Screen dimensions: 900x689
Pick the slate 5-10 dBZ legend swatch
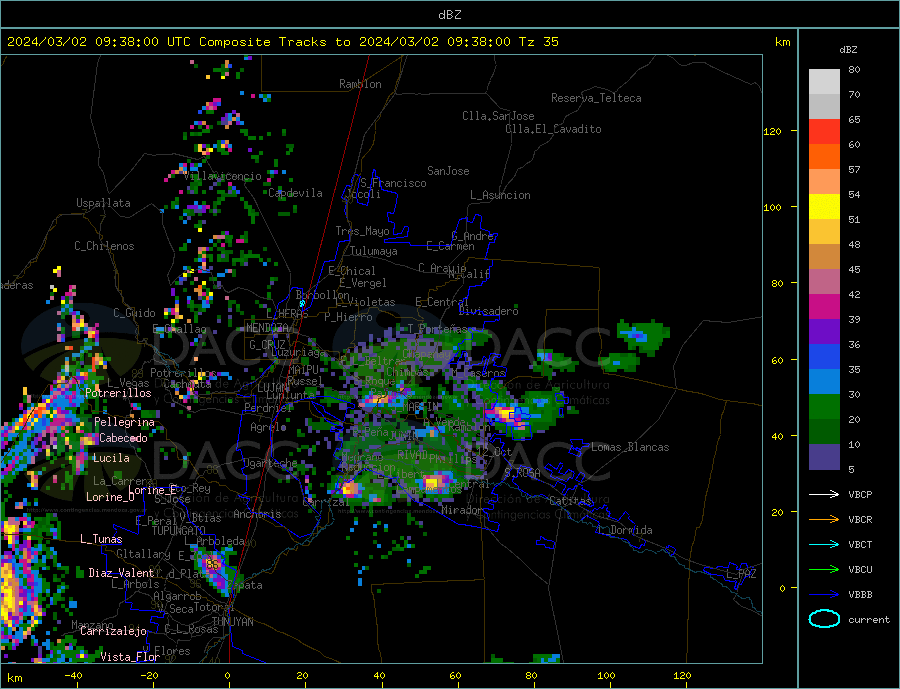pos(824,457)
